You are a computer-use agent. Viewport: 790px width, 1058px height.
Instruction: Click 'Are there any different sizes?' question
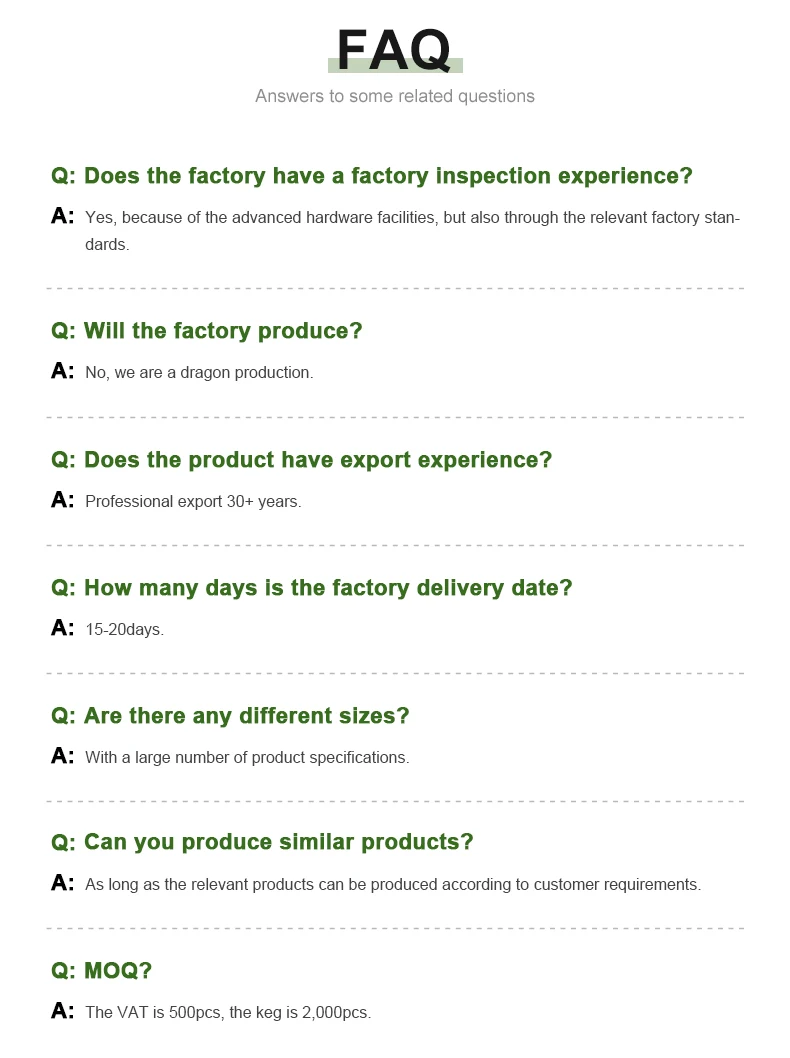[x=231, y=716]
